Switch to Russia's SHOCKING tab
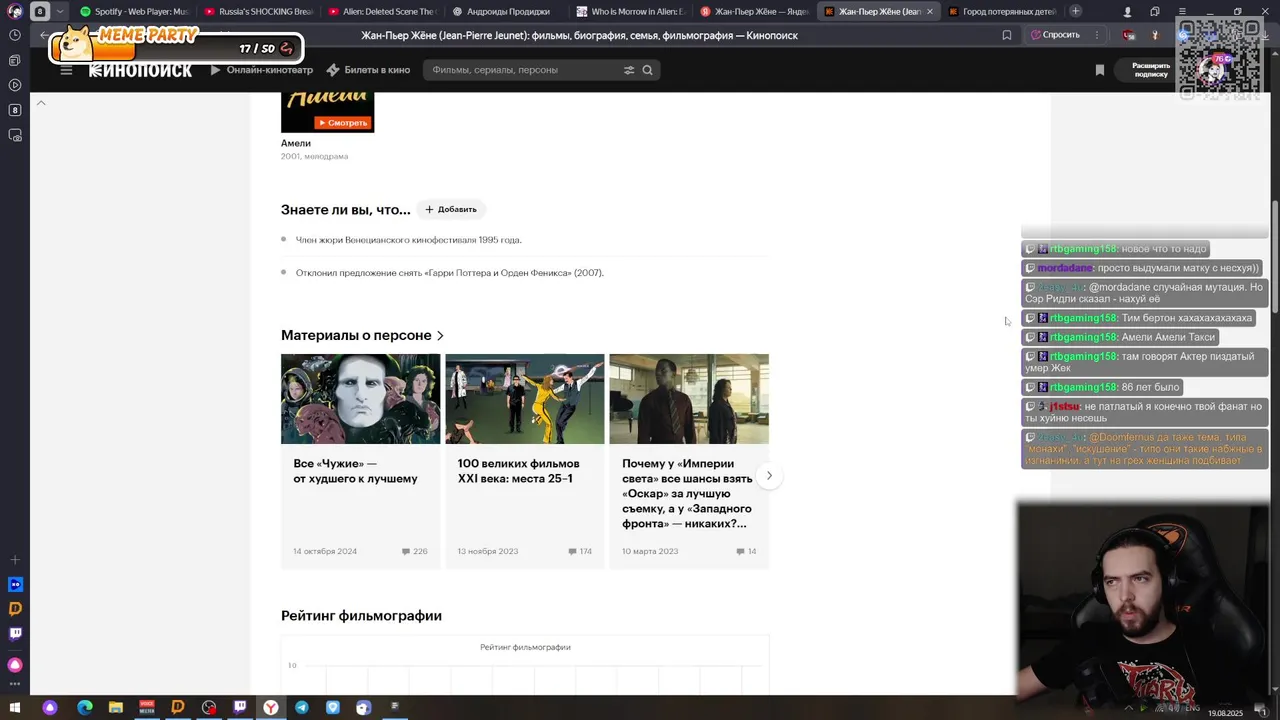The image size is (1280, 720). pyautogui.click(x=257, y=11)
